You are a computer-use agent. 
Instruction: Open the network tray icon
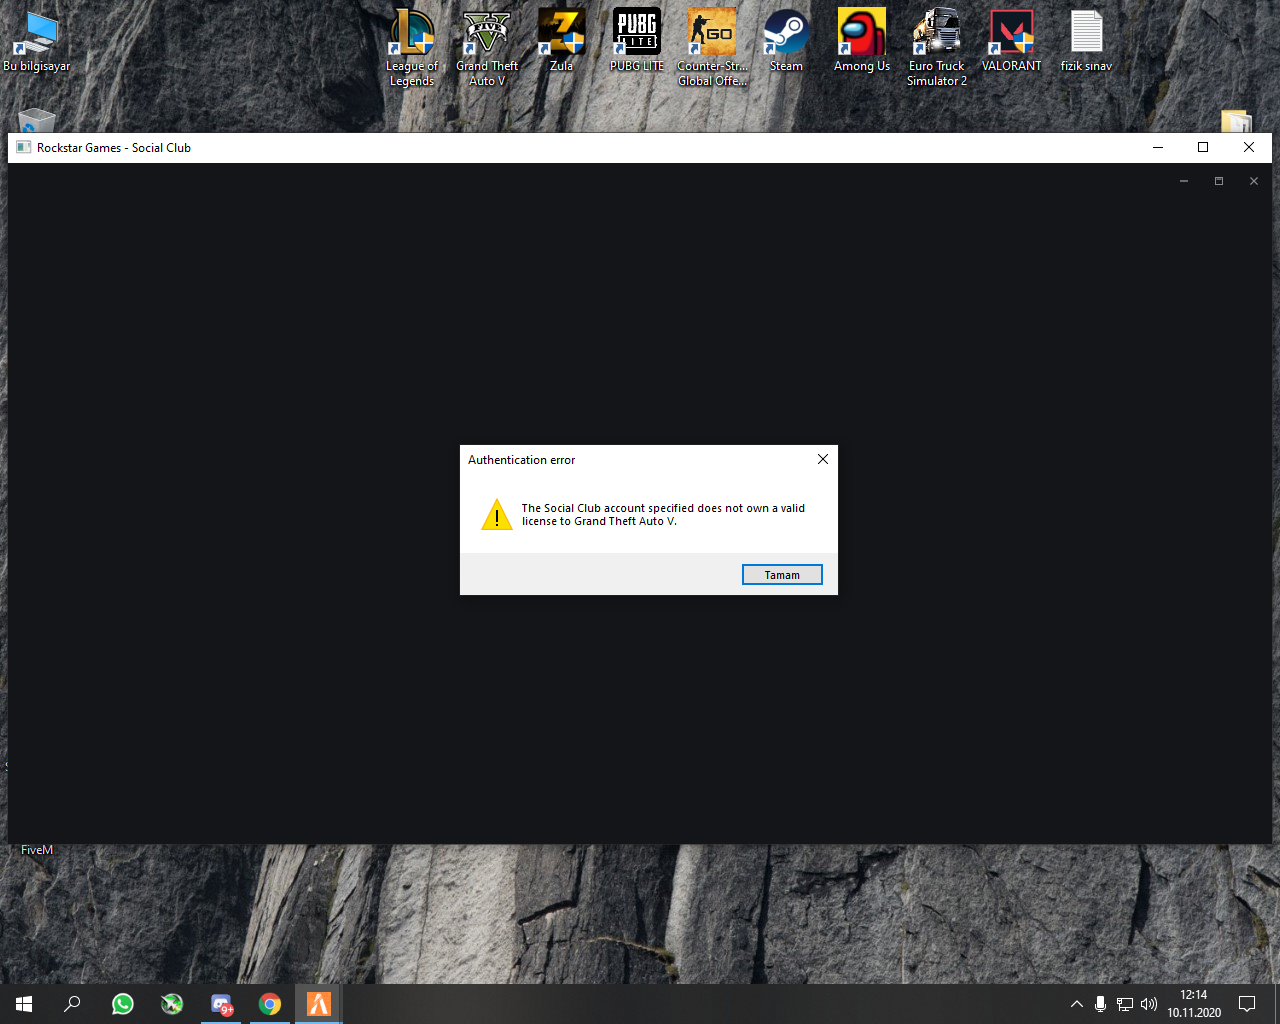click(x=1125, y=1004)
